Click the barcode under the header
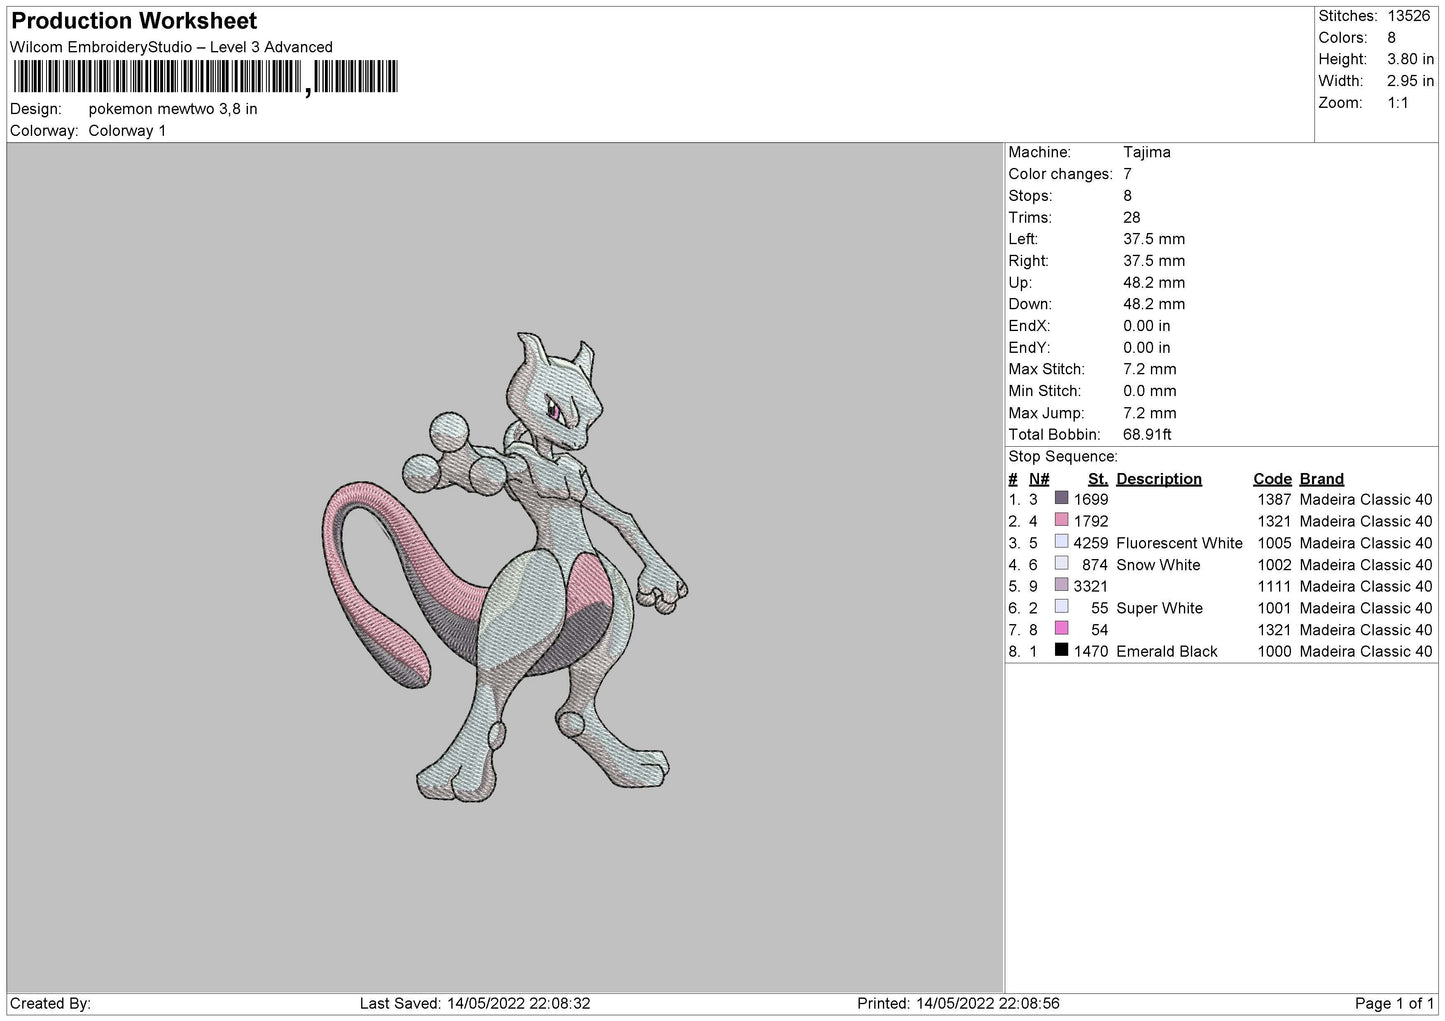 205,78
